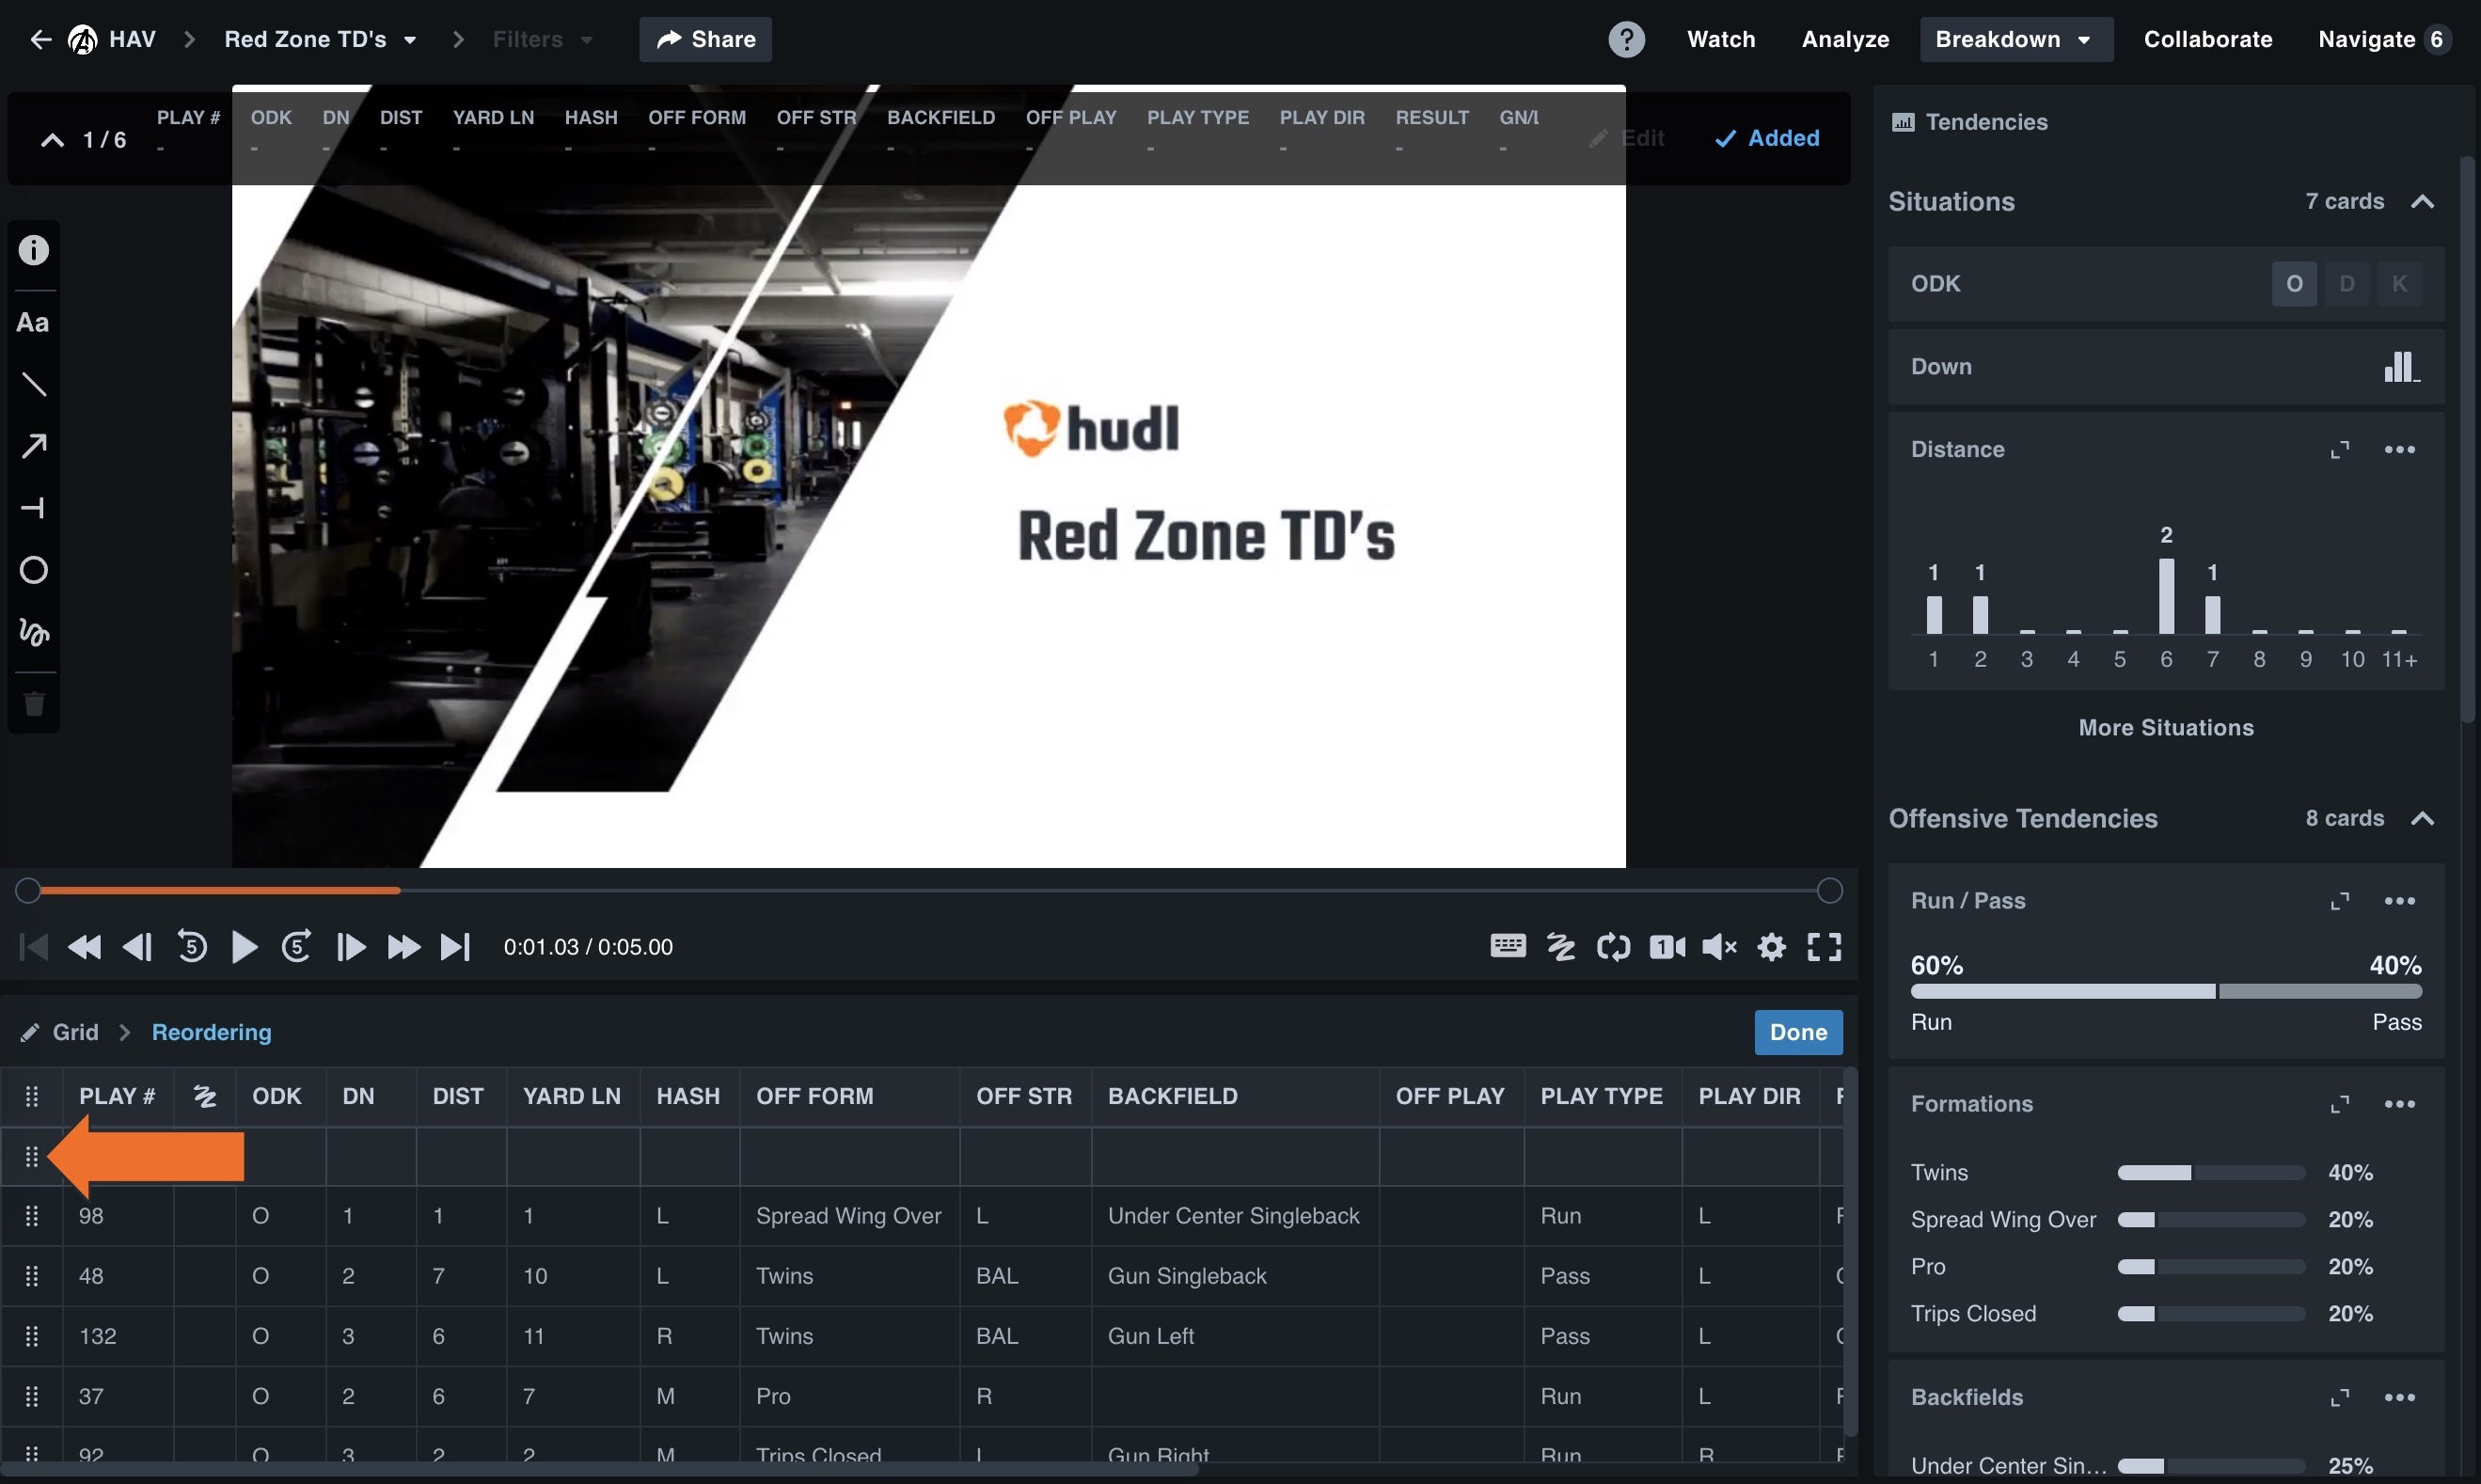Open the Breakdown dropdown

point(2016,39)
